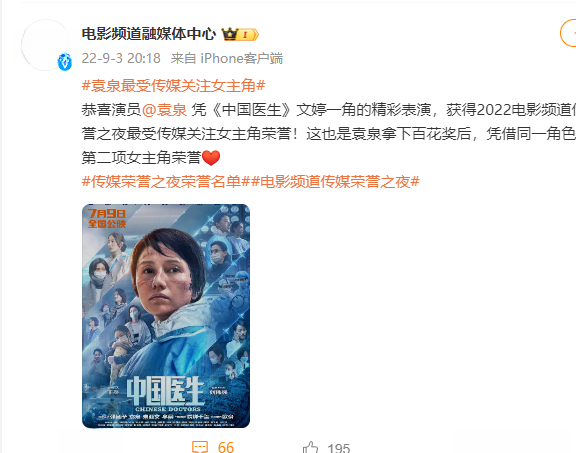Click the level 1 badge beside crown
576x453 pixels.
pos(248,35)
